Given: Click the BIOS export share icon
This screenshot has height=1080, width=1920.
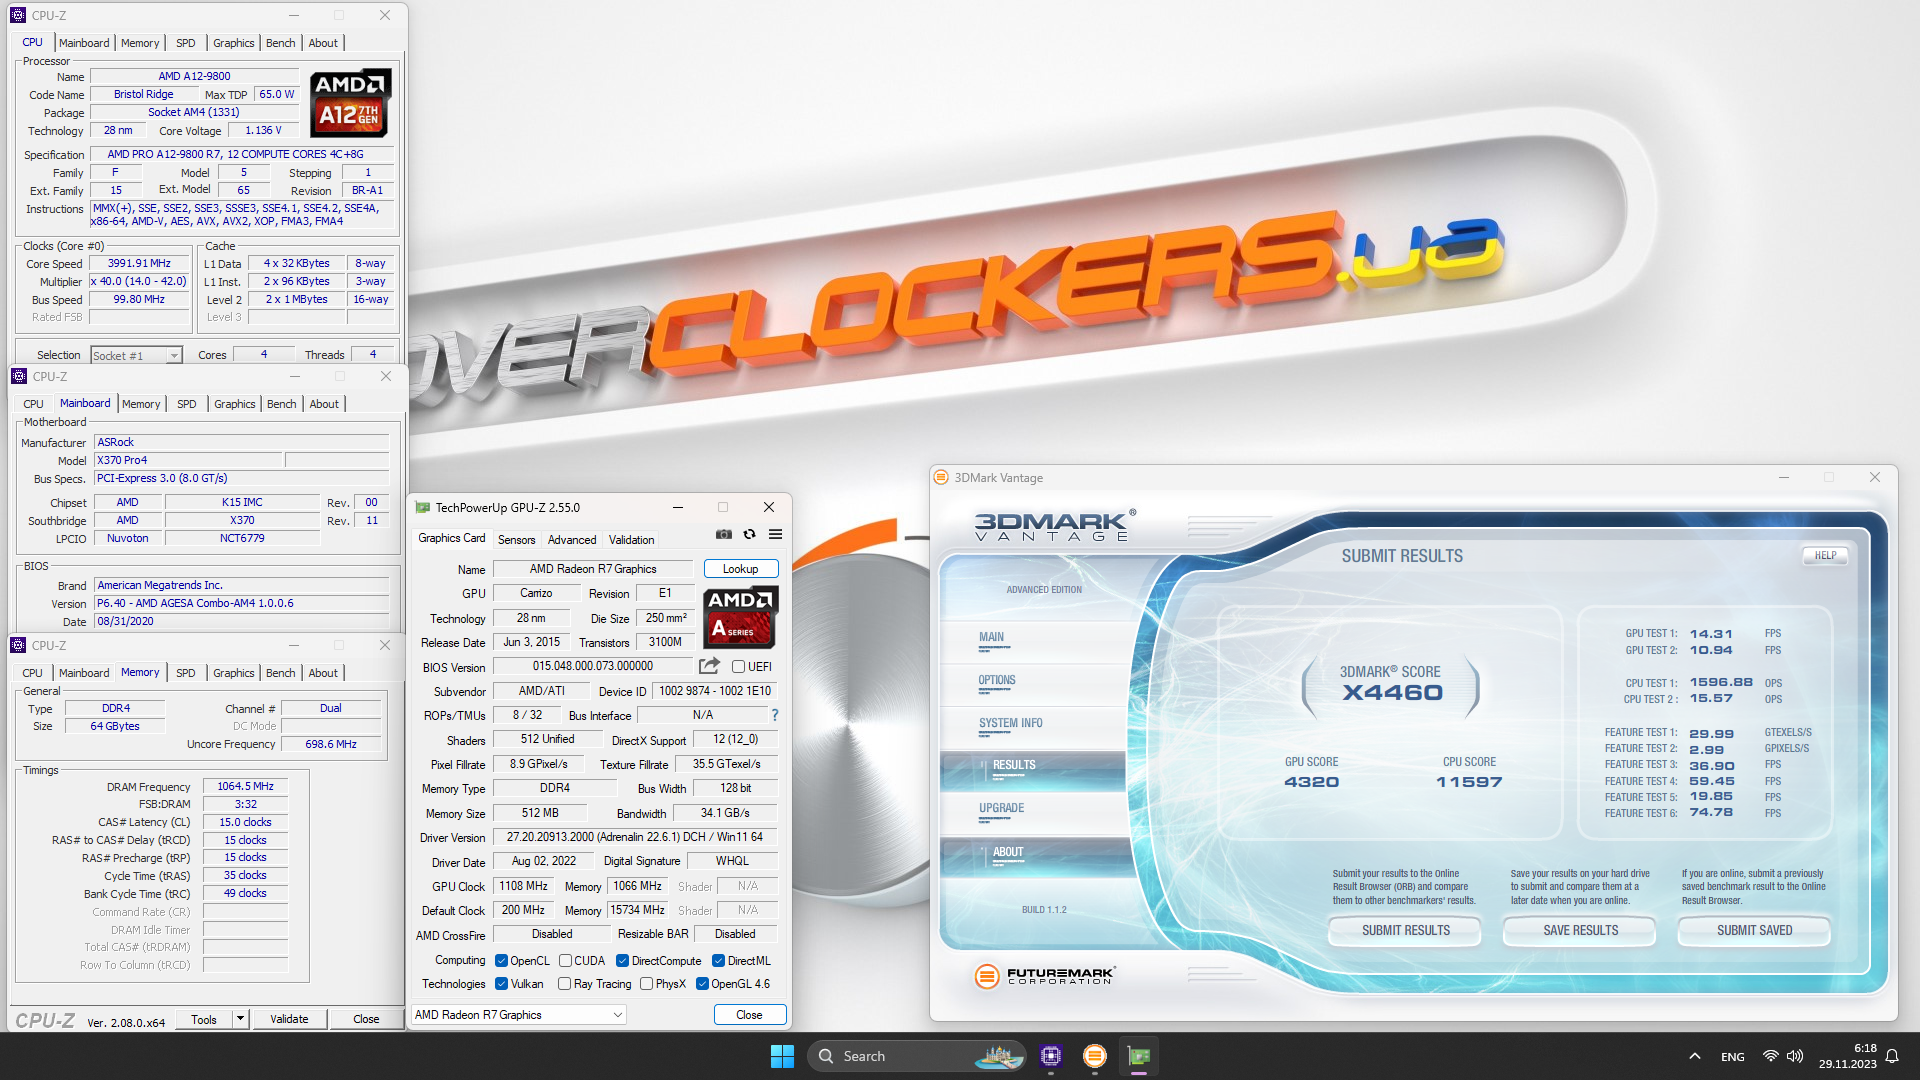Looking at the screenshot, I should point(709,666).
